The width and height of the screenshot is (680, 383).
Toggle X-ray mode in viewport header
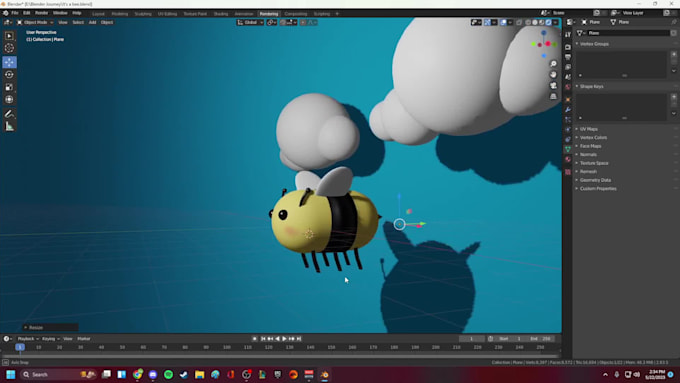(x=519, y=22)
